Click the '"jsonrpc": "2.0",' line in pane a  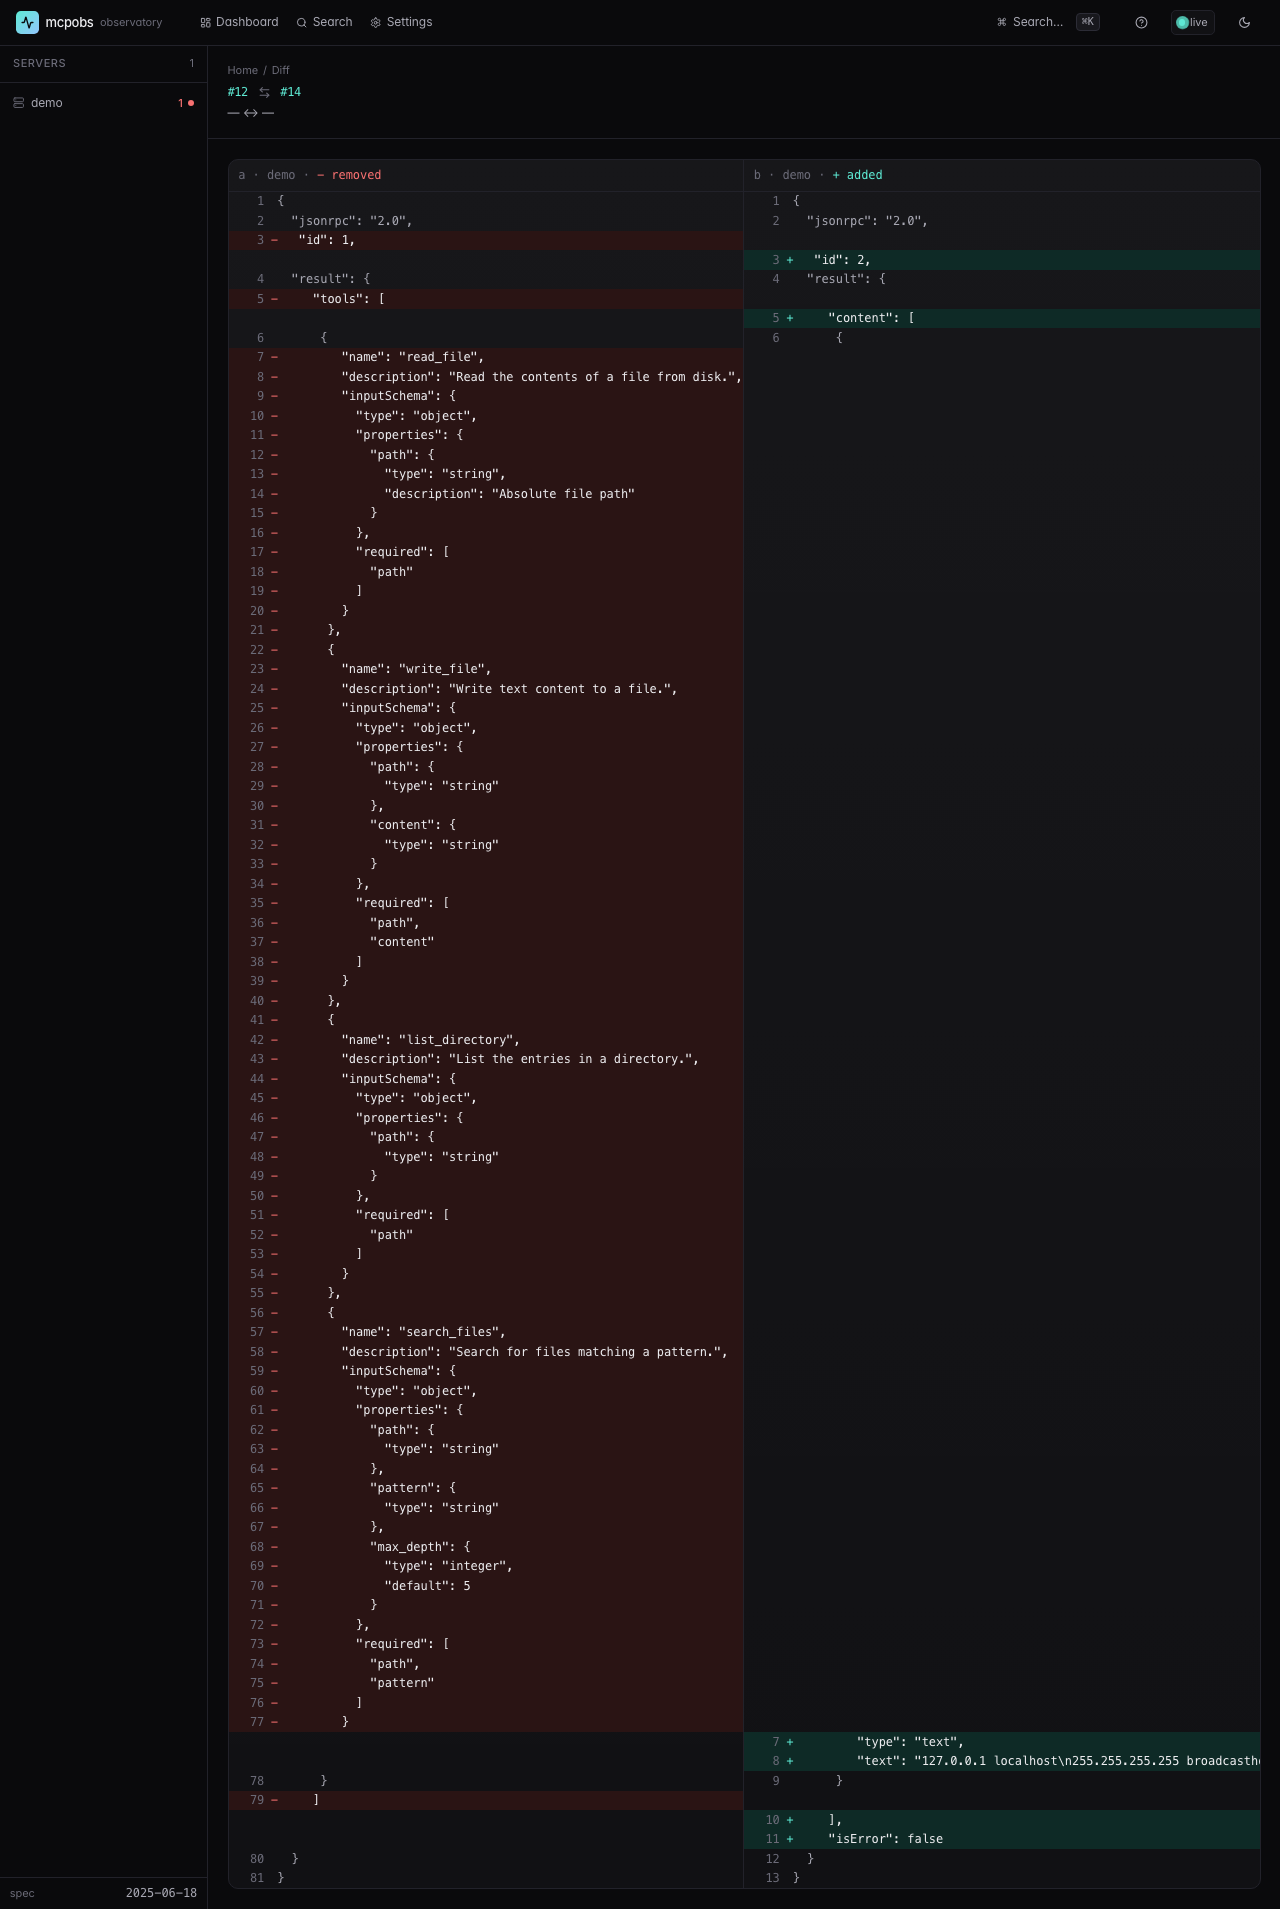(486, 221)
